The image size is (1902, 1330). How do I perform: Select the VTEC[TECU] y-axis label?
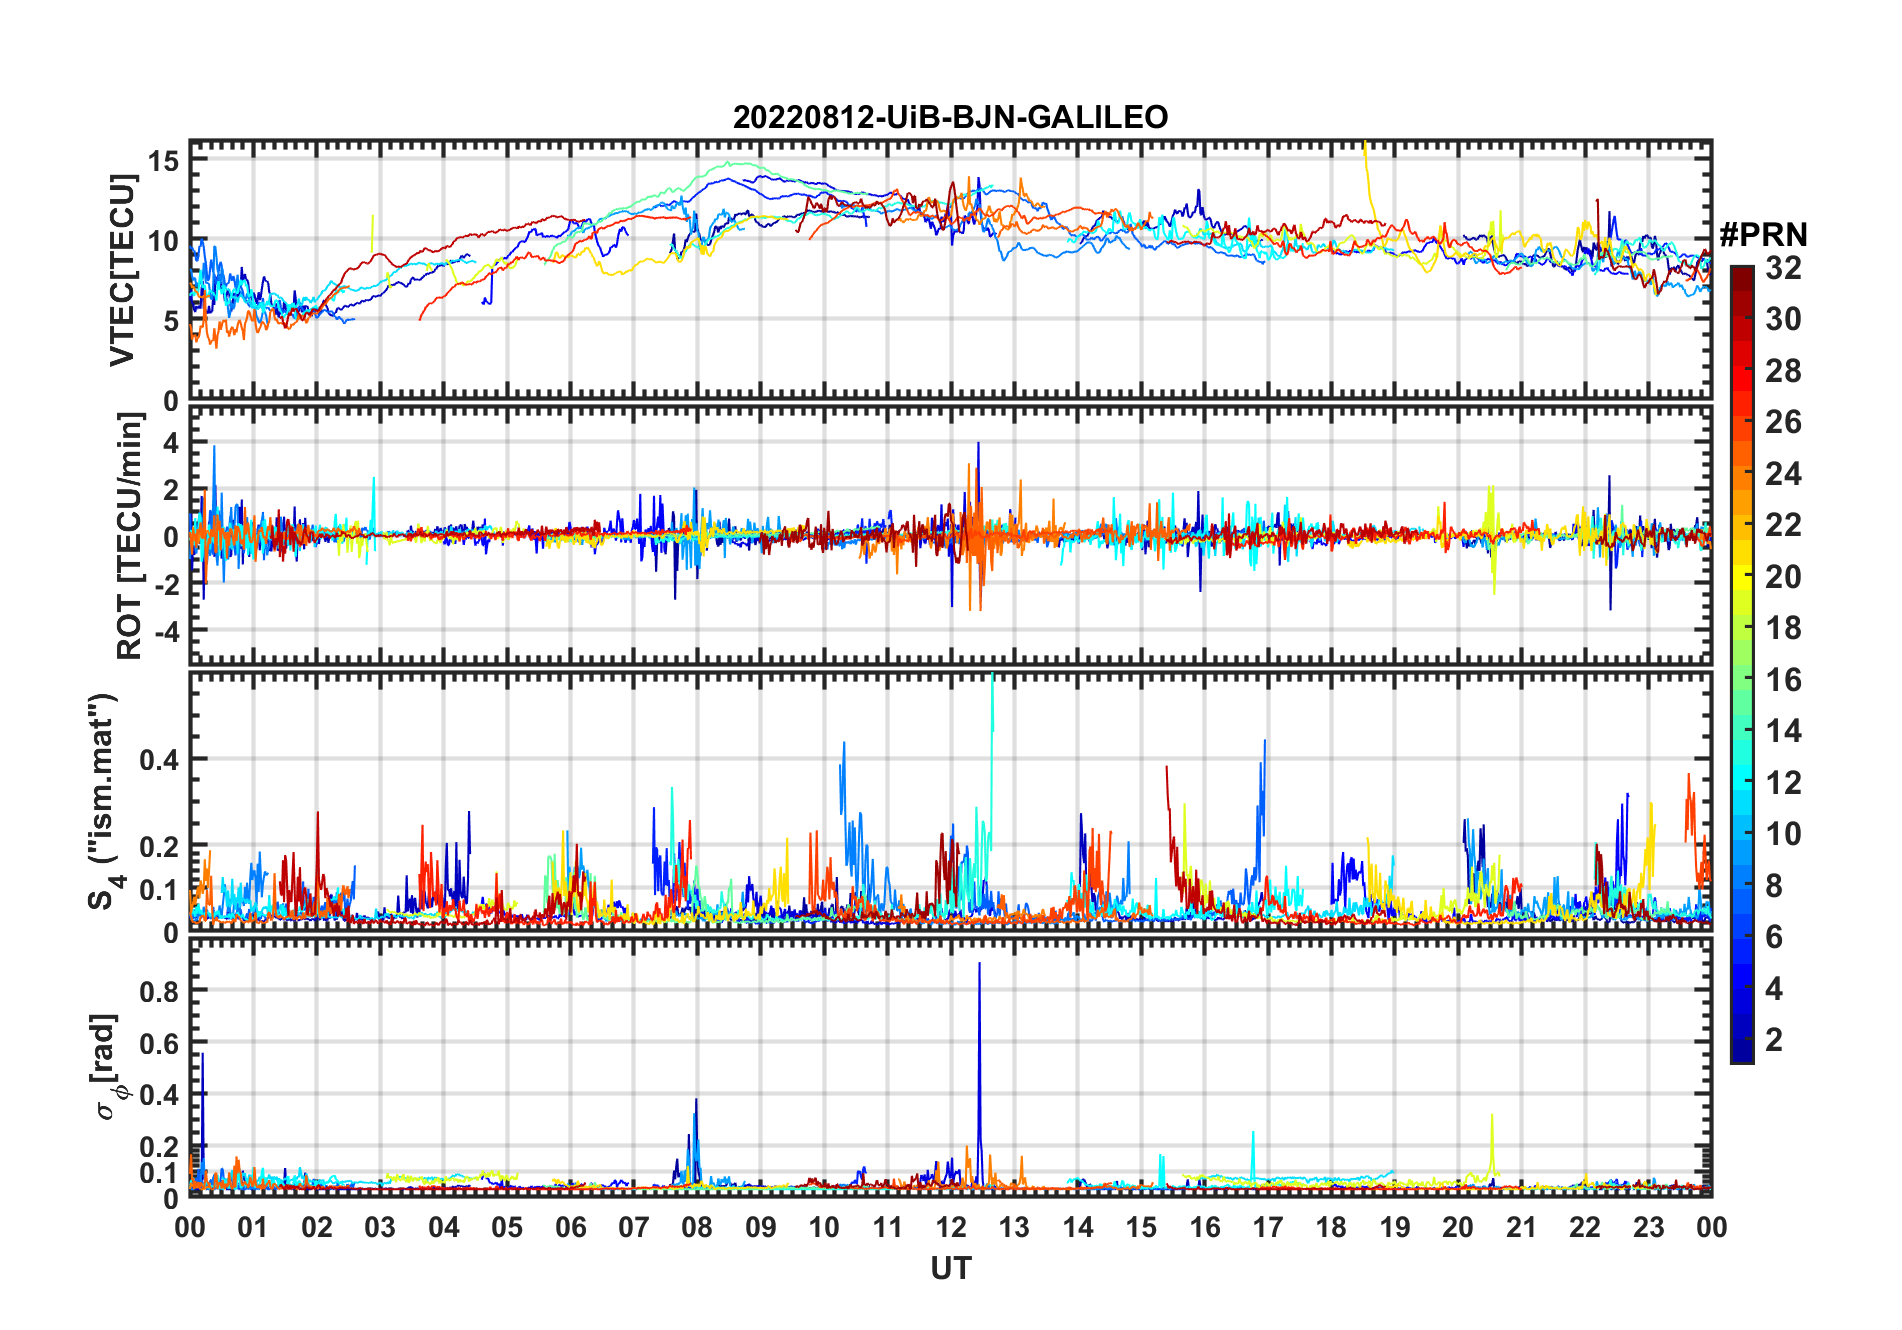click(122, 270)
